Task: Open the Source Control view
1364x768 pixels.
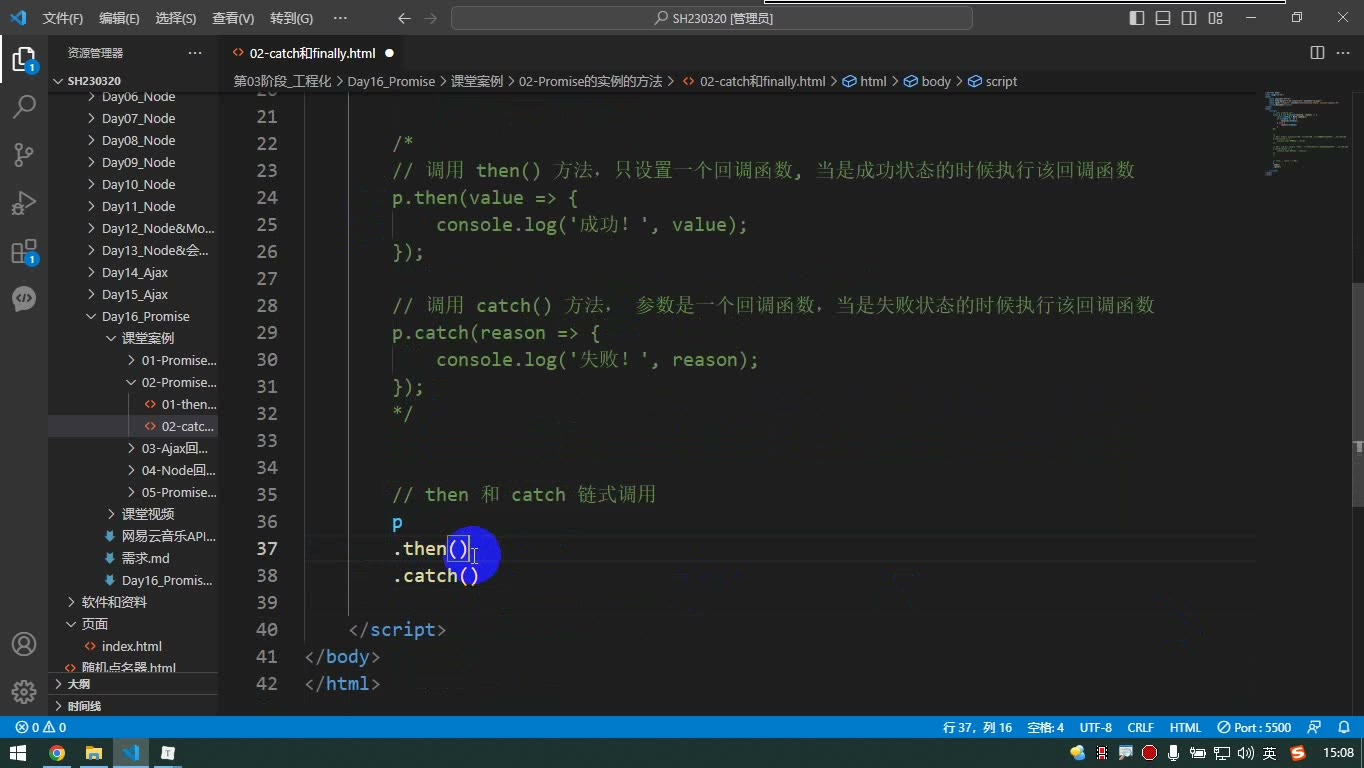Action: [x=24, y=155]
